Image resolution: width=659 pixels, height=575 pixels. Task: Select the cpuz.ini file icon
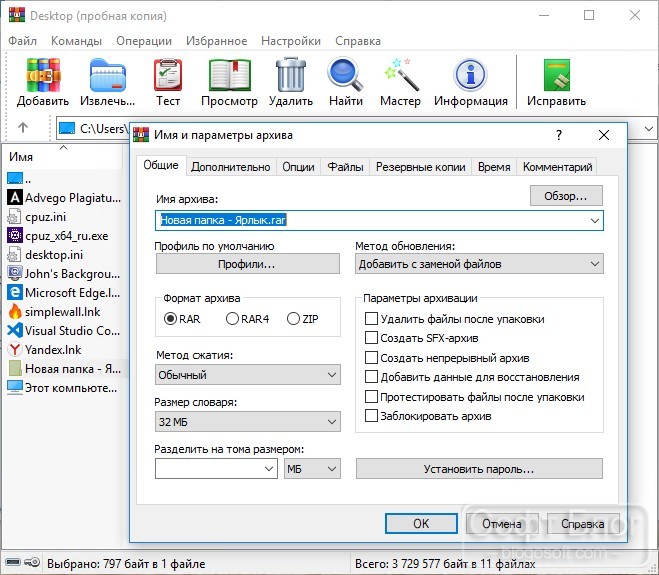pyautogui.click(x=14, y=216)
